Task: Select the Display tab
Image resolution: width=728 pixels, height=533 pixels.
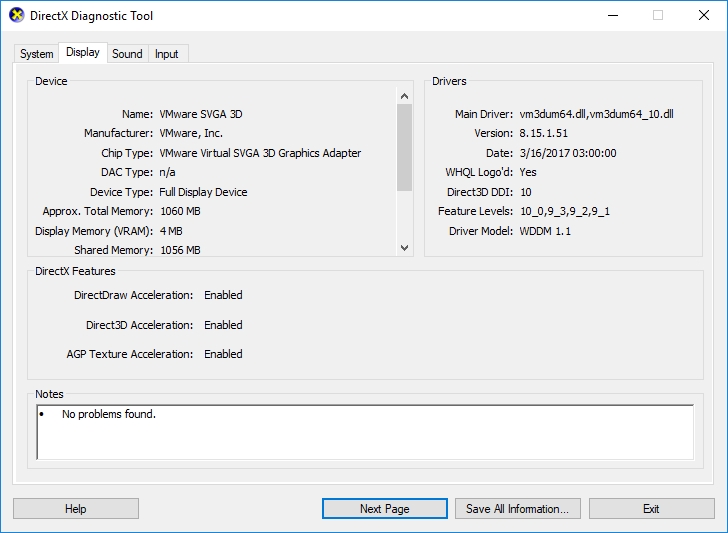Action: pos(83,53)
